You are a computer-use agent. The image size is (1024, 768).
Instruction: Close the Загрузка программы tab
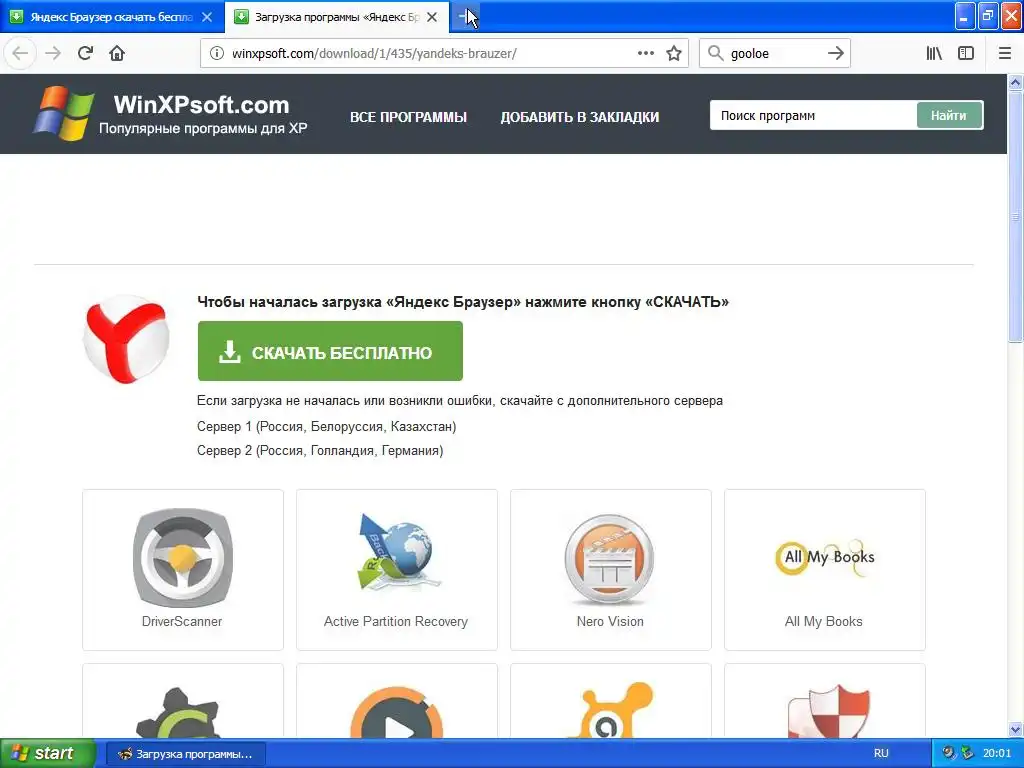432,17
